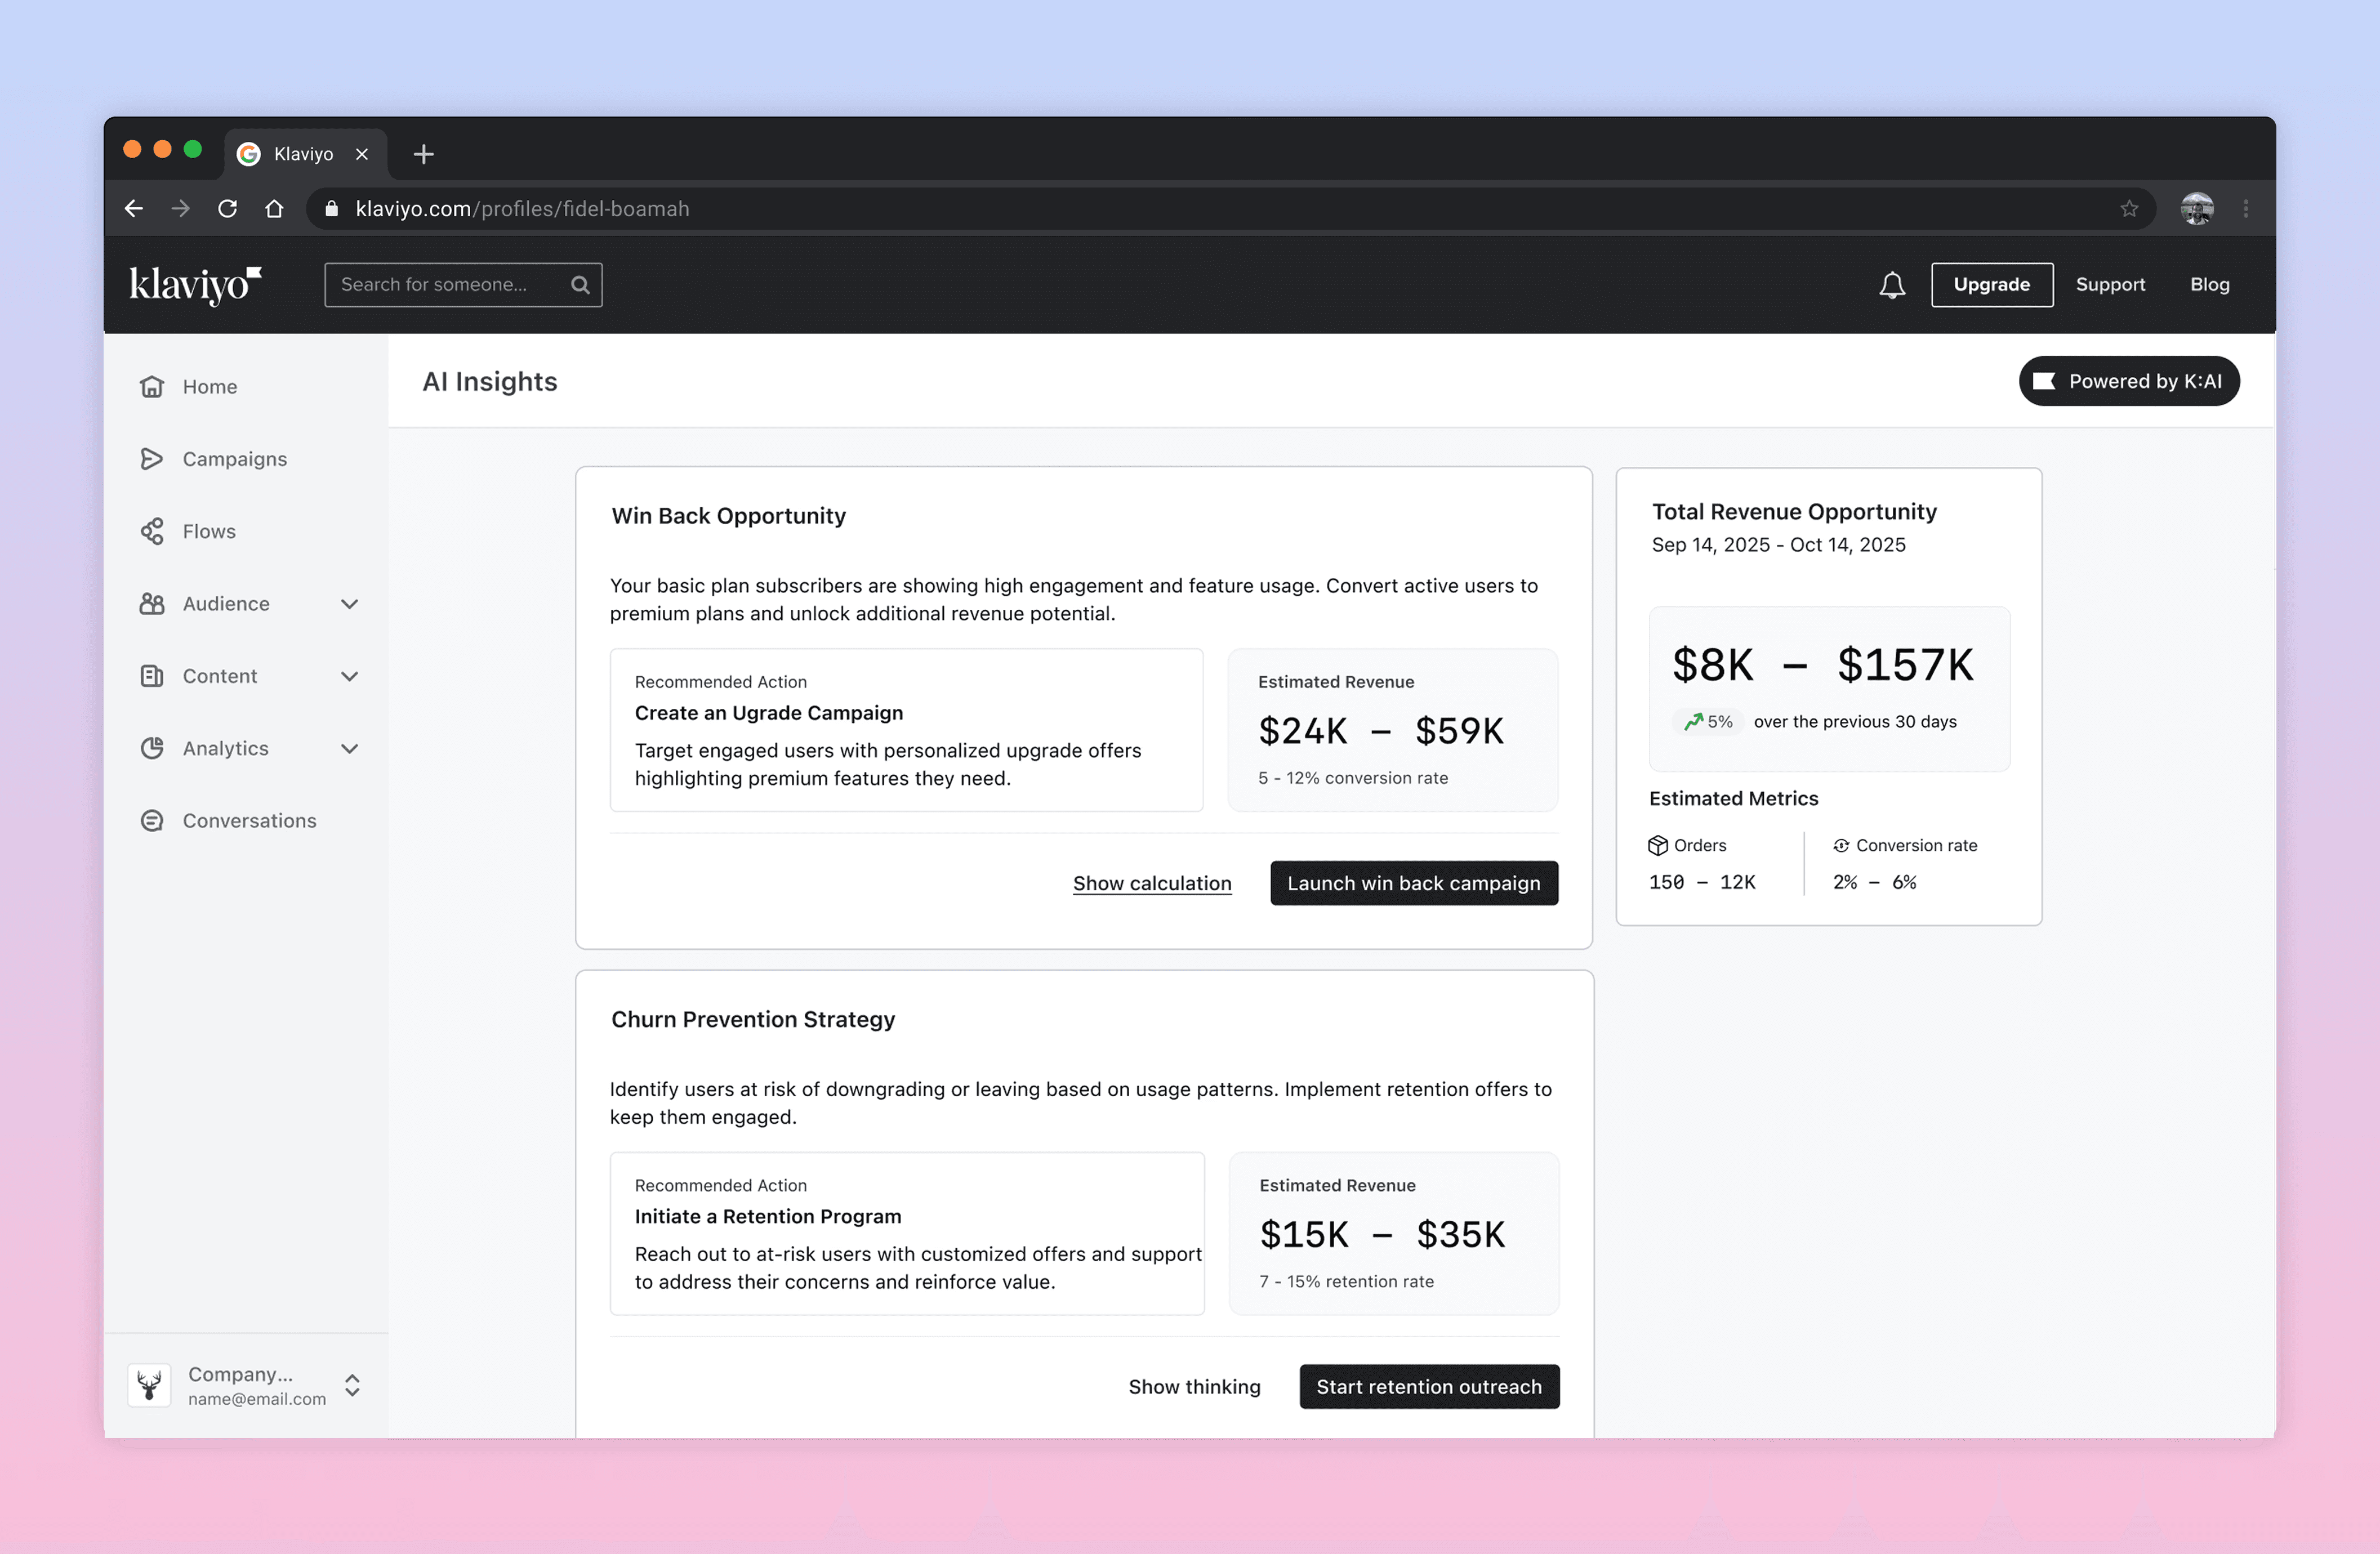This screenshot has height=1554, width=2380.
Task: Click Launch win back campaign button
Action: 1413,883
